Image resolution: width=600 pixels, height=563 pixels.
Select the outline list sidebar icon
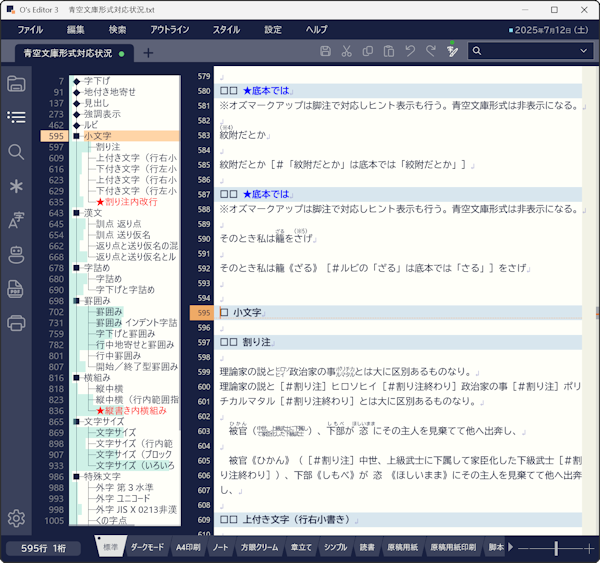point(16,117)
